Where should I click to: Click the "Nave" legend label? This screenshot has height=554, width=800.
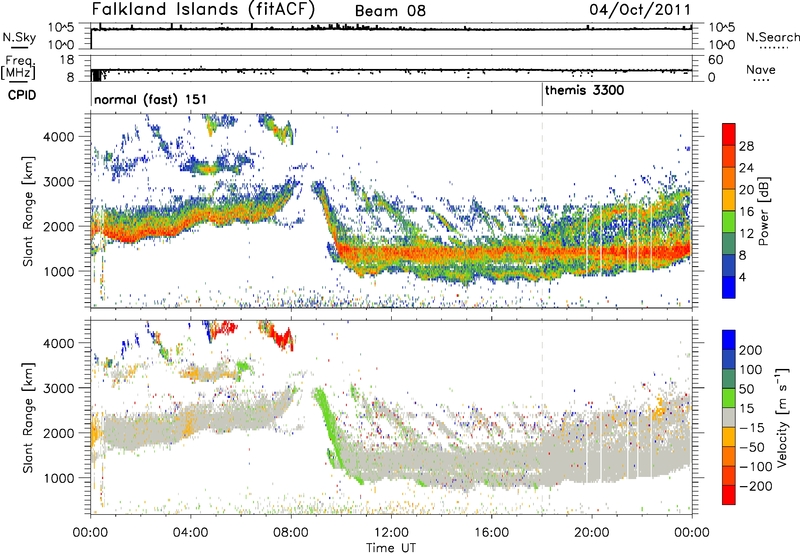click(761, 69)
